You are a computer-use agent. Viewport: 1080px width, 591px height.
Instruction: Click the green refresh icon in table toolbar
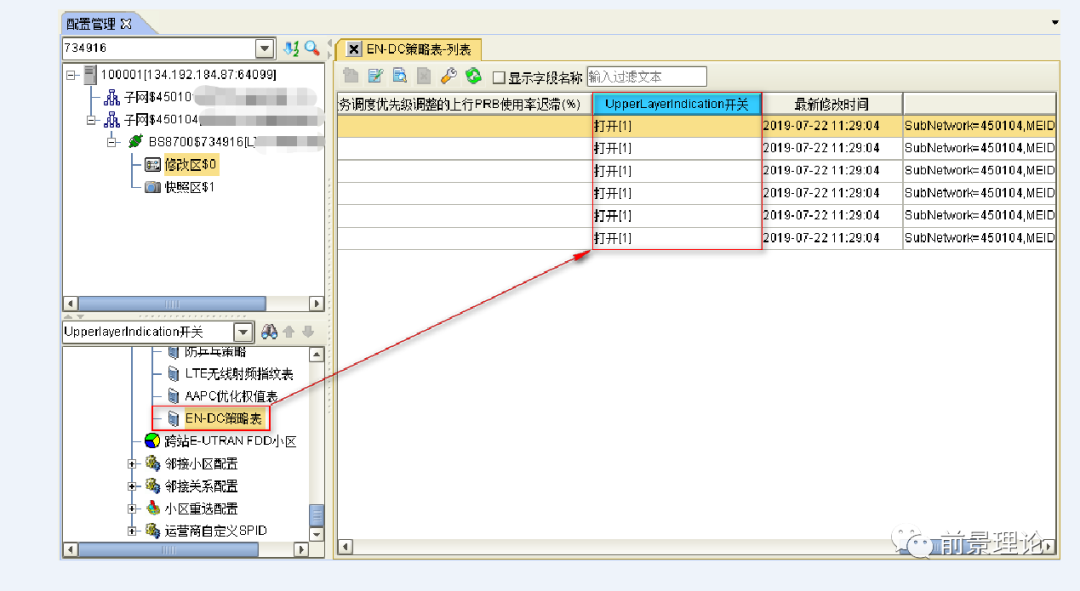coord(473,76)
